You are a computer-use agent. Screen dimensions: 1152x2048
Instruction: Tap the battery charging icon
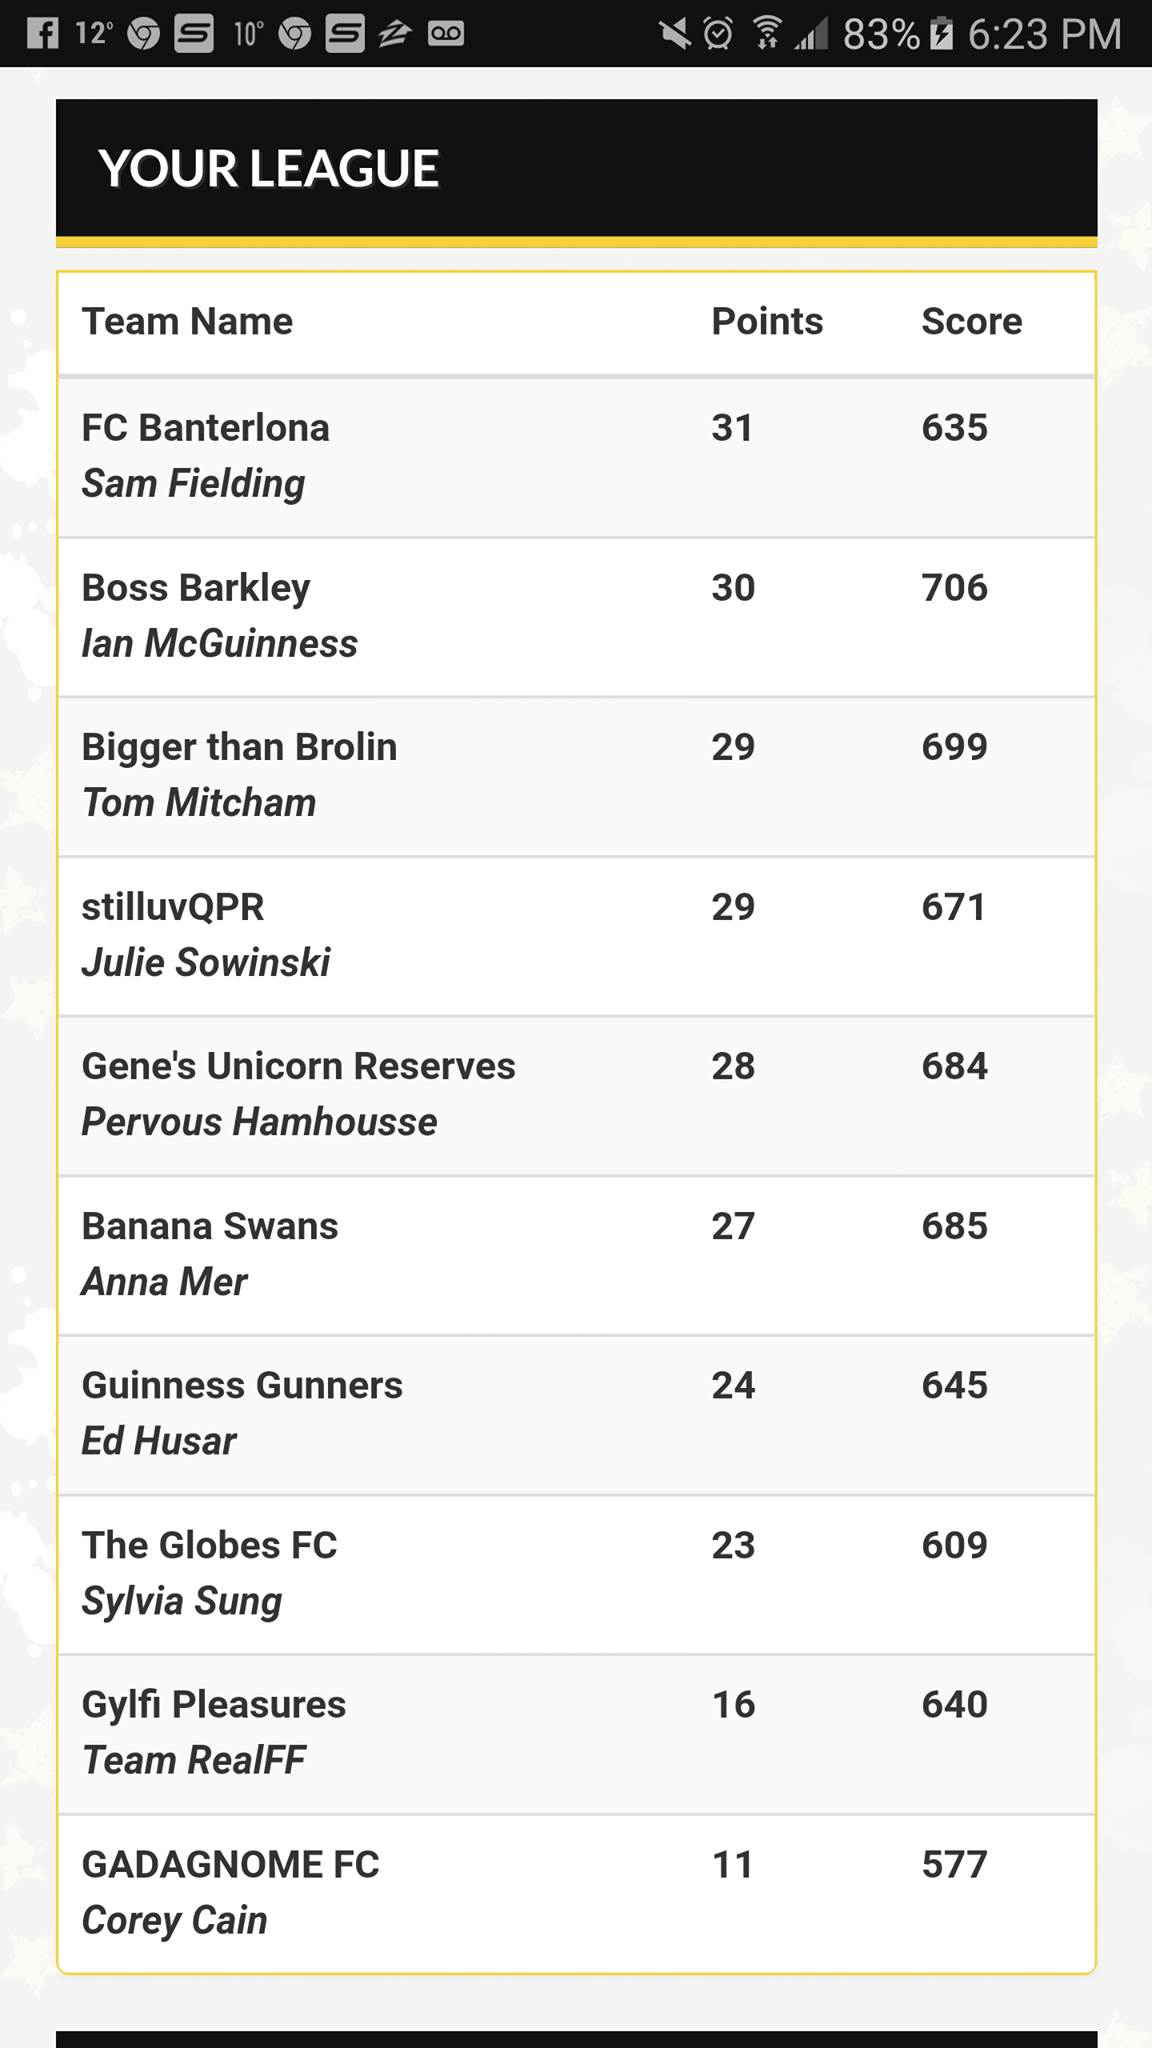tap(941, 34)
